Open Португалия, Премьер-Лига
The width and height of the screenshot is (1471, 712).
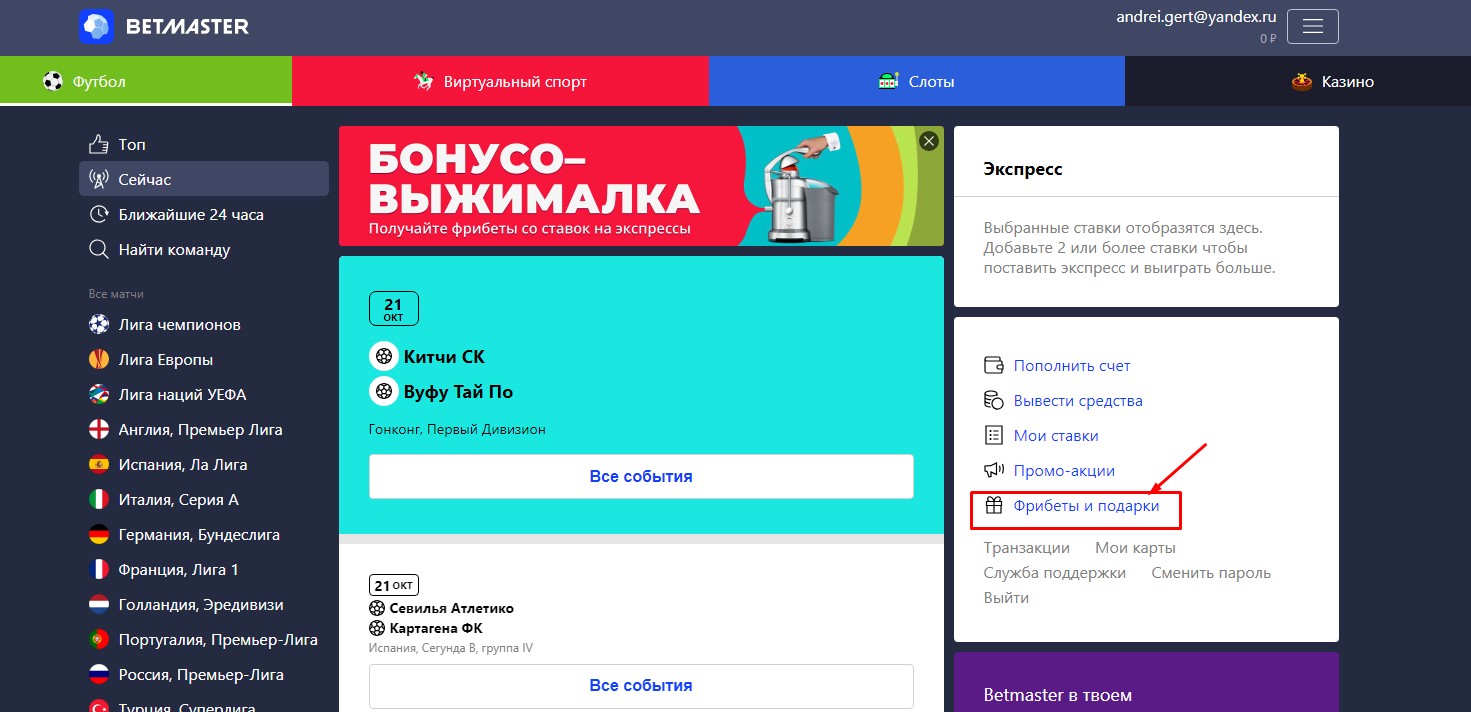204,640
